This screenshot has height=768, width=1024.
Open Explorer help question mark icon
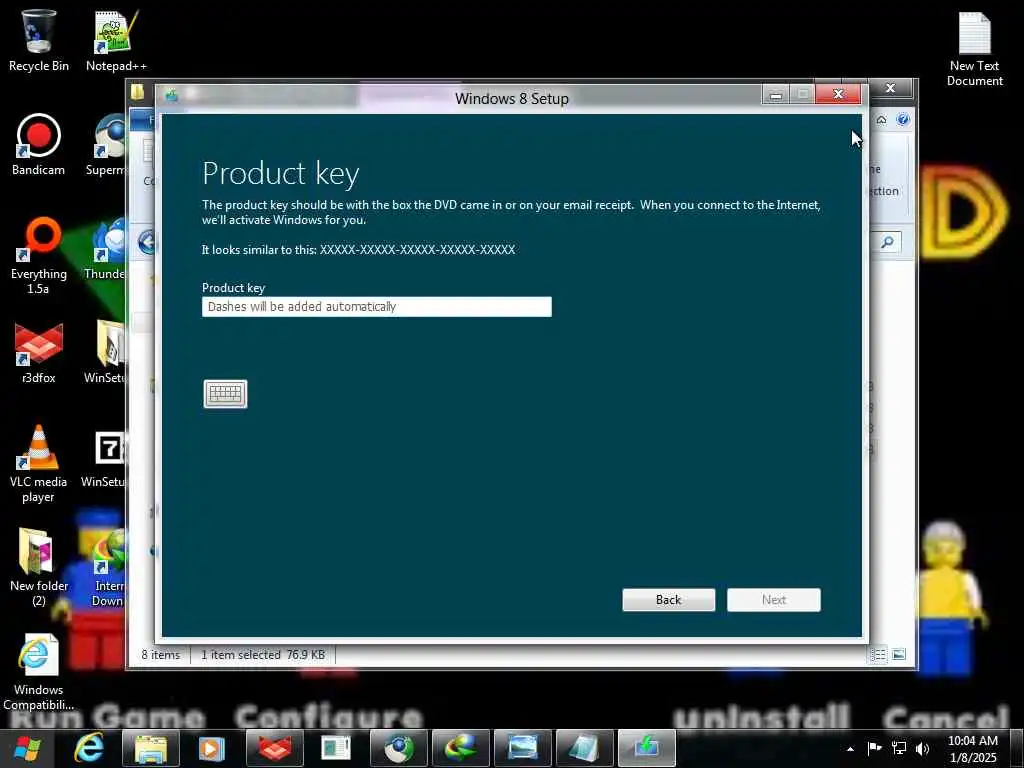903,120
